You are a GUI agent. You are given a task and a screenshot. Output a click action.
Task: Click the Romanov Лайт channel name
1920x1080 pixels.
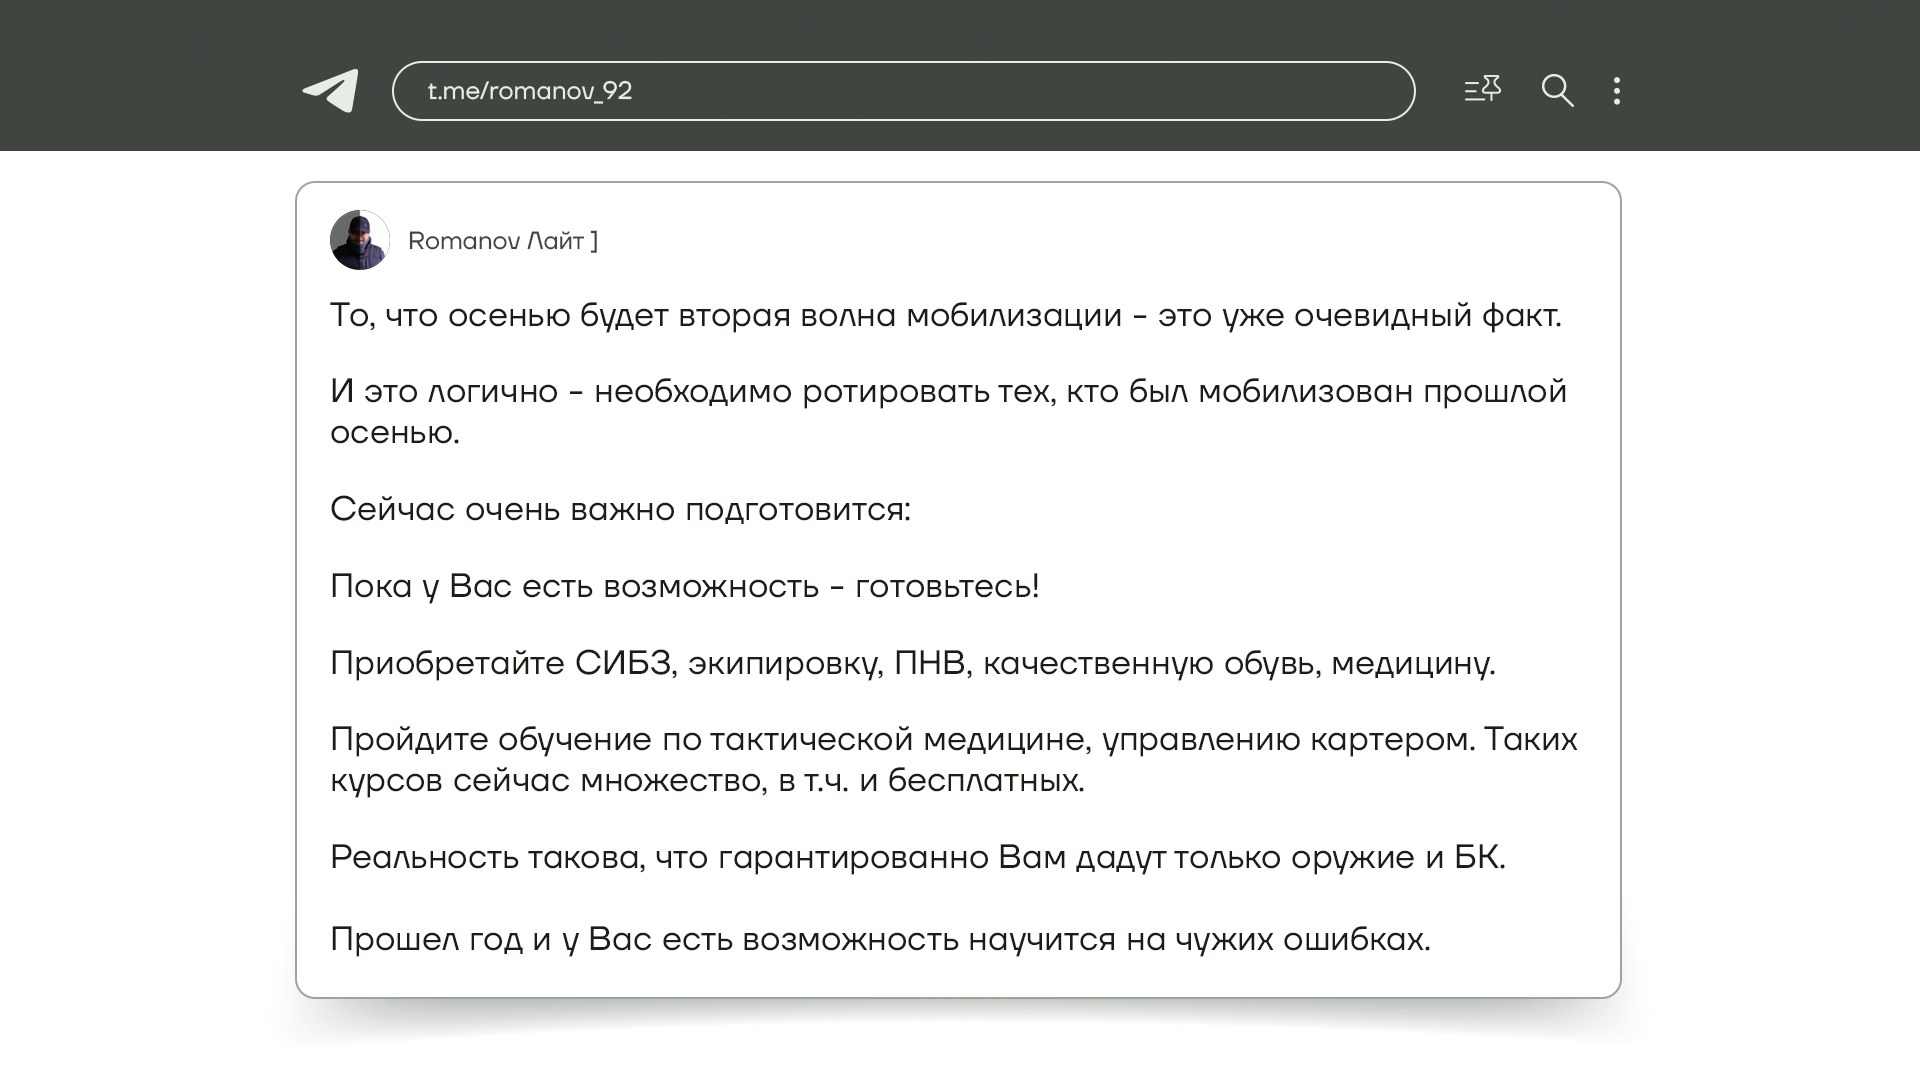click(502, 241)
